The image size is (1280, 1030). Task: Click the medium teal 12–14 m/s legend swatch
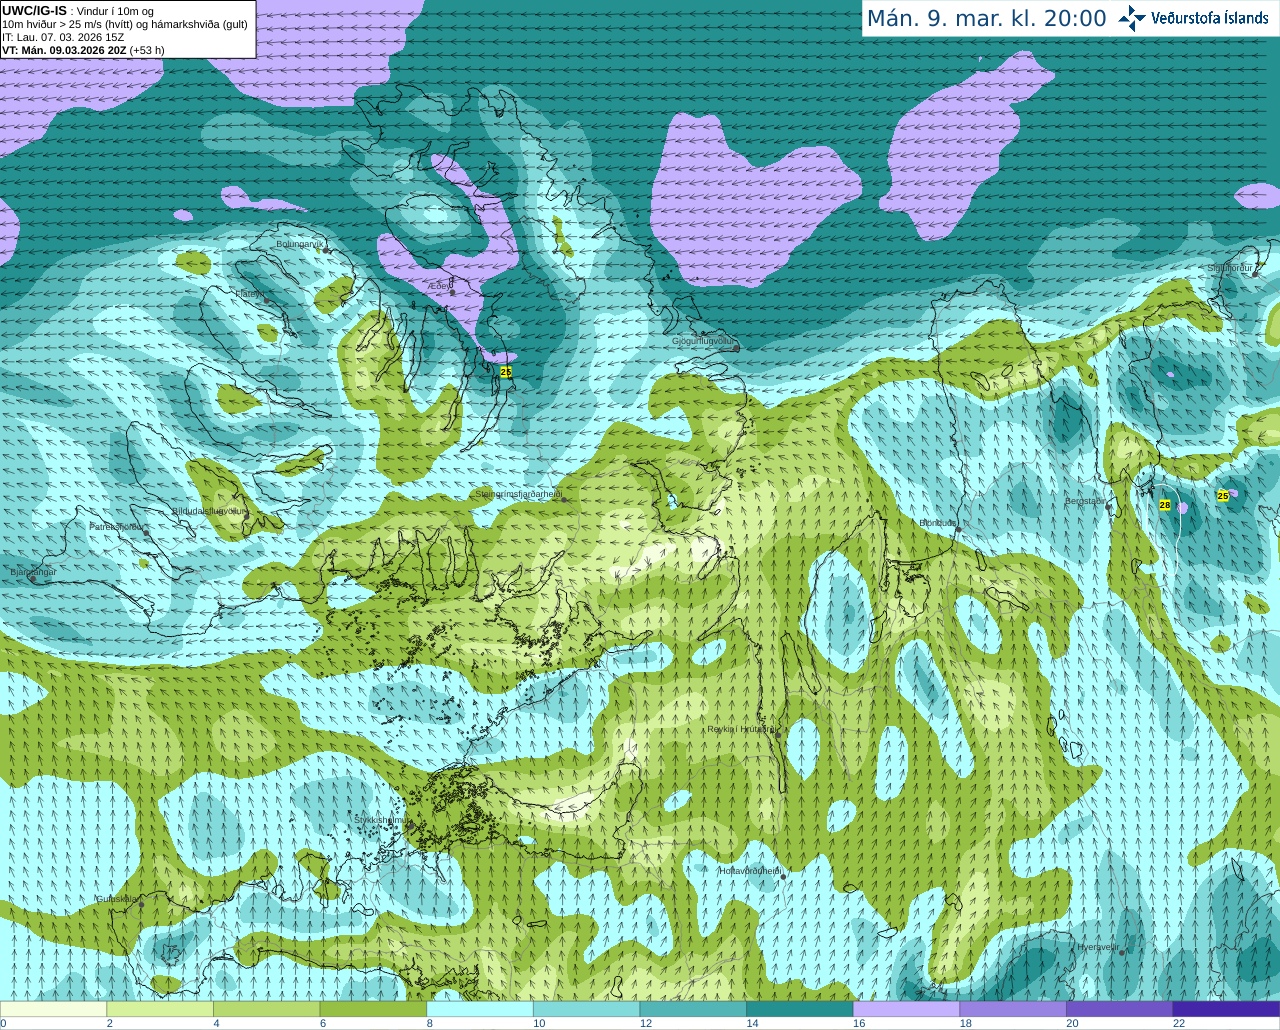coord(693,1008)
